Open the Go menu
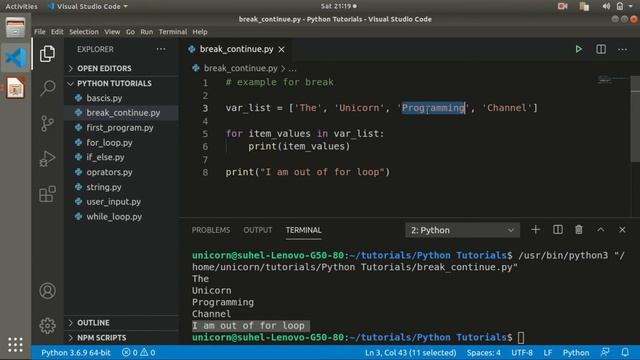 click(x=130, y=32)
